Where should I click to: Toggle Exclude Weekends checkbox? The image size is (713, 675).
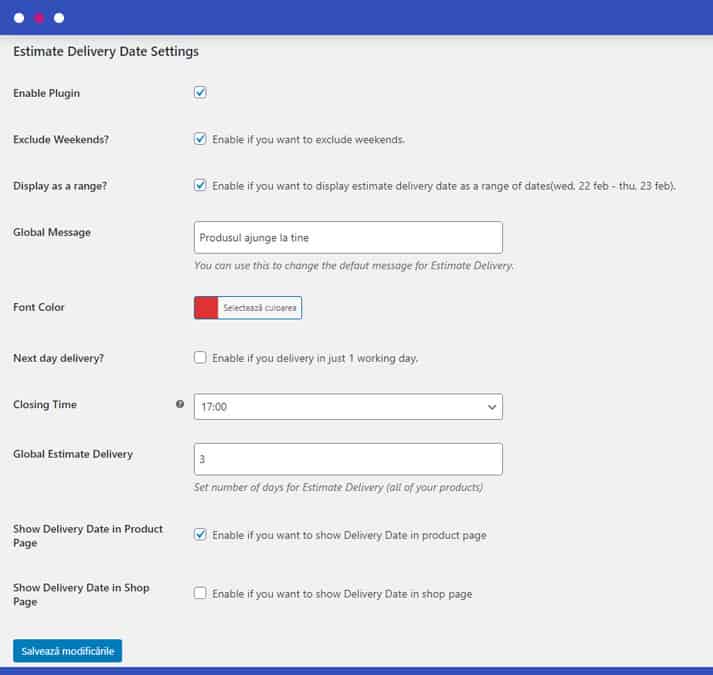coord(200,139)
